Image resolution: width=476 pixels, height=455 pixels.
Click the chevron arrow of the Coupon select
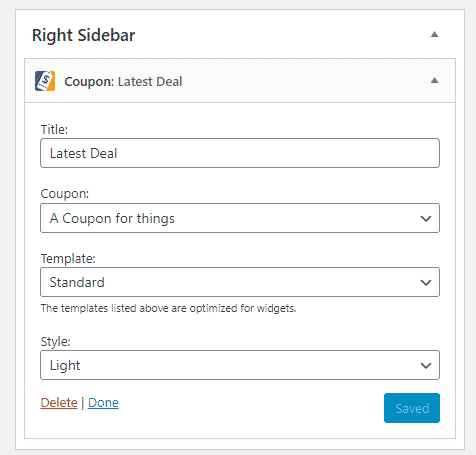point(426,219)
